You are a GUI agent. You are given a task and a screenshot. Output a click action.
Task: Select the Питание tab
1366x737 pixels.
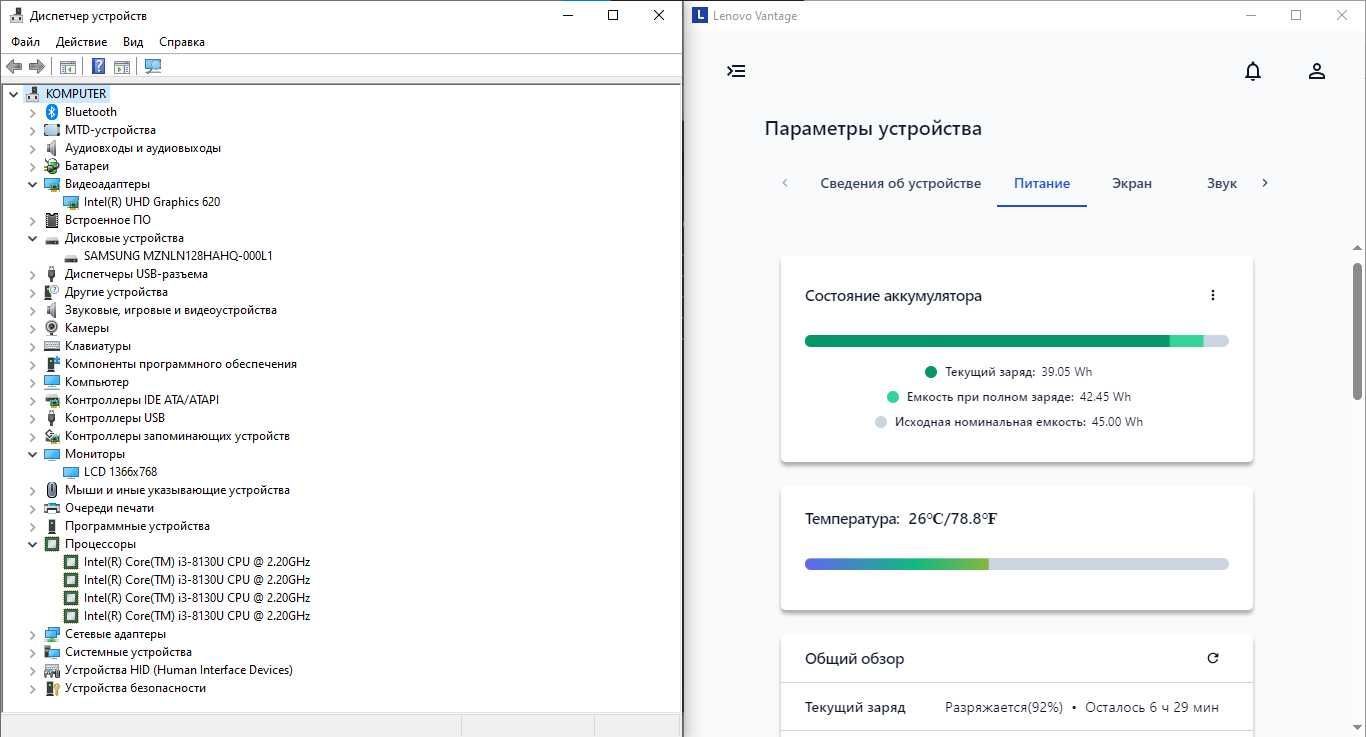(x=1042, y=184)
